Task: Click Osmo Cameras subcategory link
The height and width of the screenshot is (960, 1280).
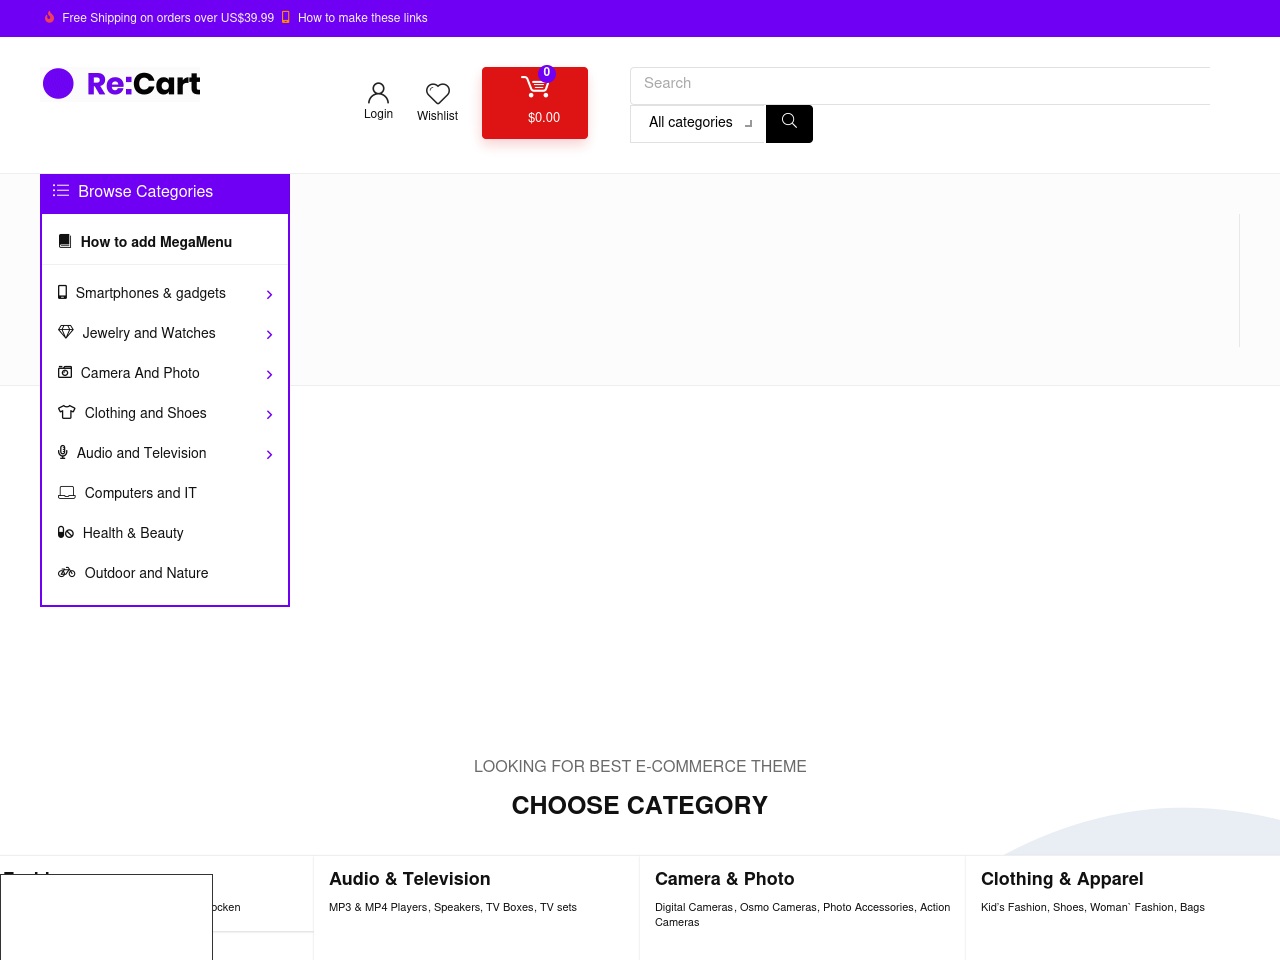Action: (x=778, y=907)
